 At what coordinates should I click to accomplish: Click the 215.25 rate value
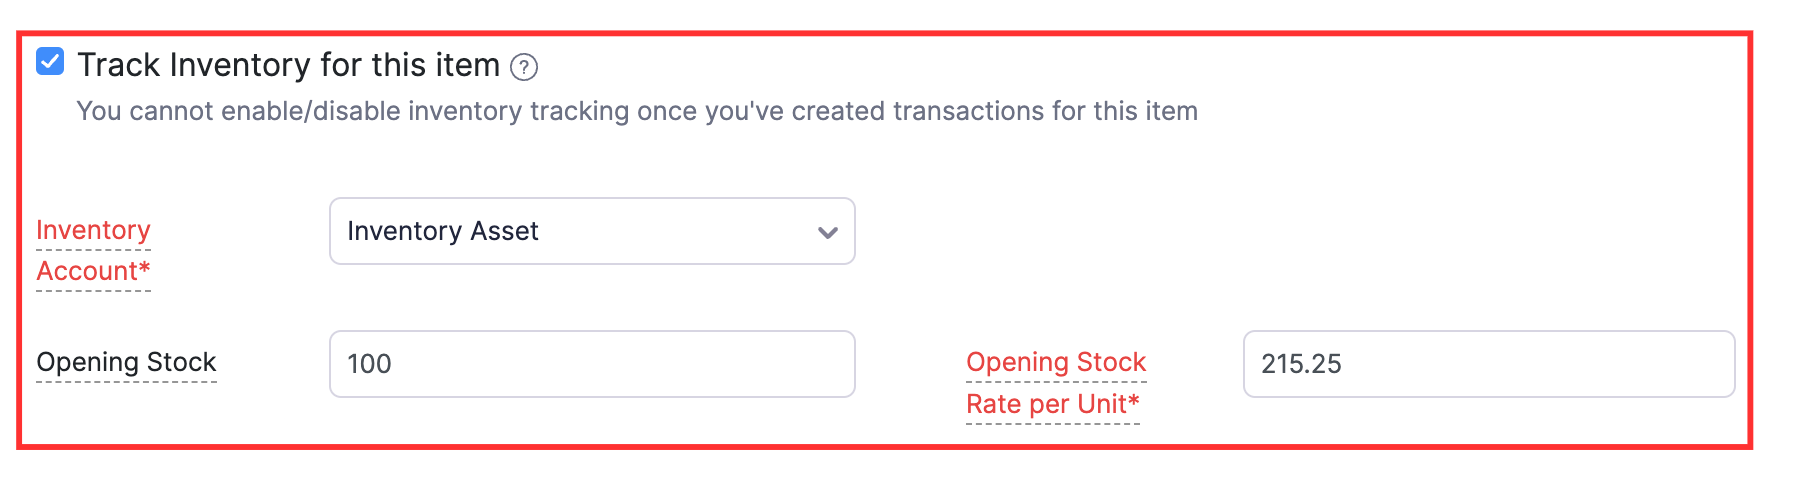click(1301, 364)
